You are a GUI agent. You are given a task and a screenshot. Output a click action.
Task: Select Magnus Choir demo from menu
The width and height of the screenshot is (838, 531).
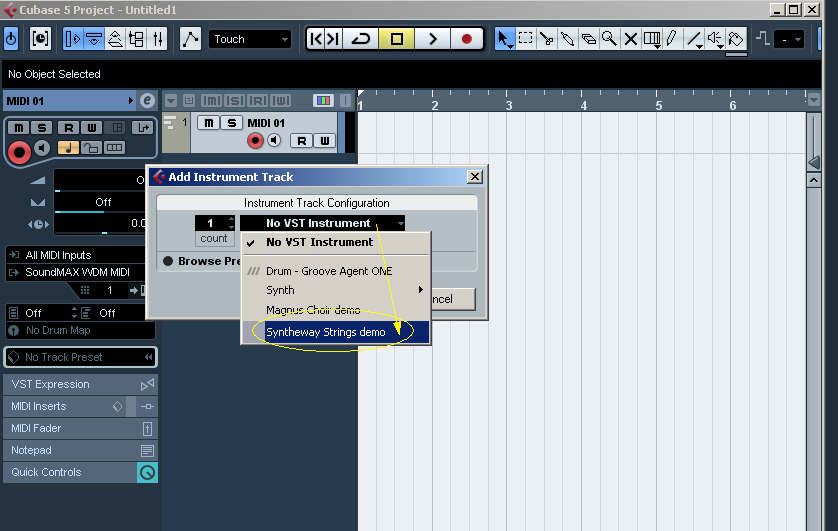pyautogui.click(x=336, y=310)
